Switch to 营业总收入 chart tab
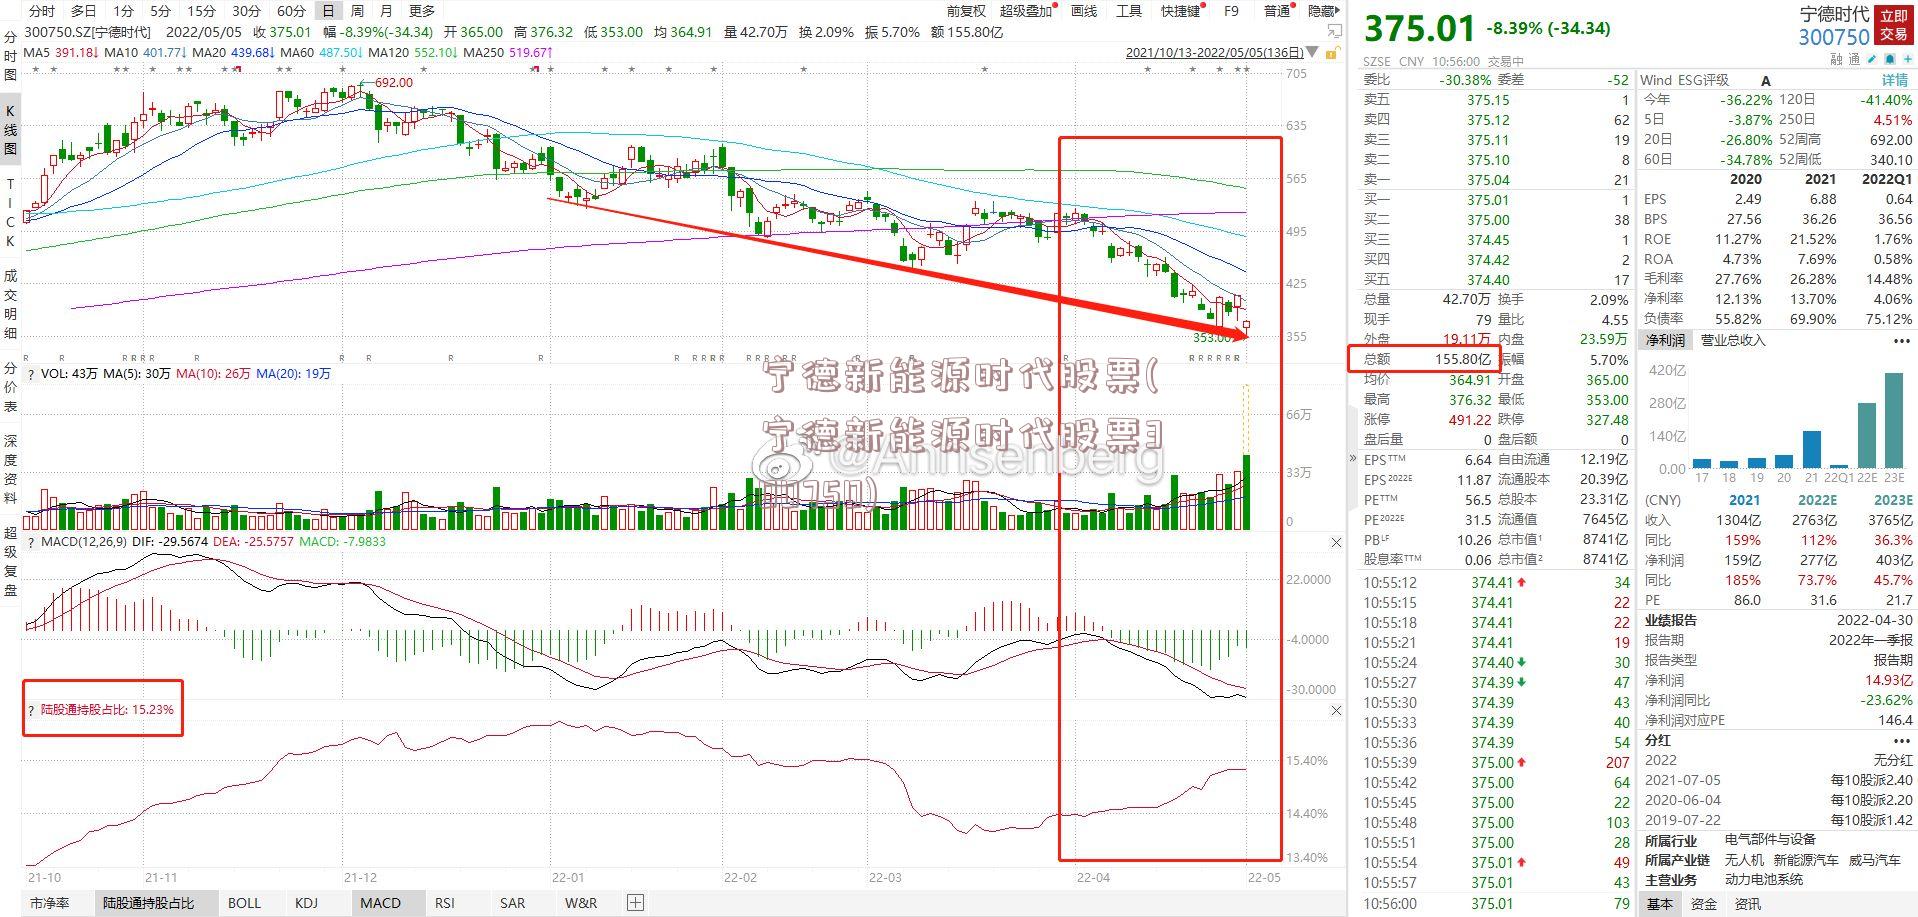Image resolution: width=1918 pixels, height=917 pixels. click(1733, 341)
